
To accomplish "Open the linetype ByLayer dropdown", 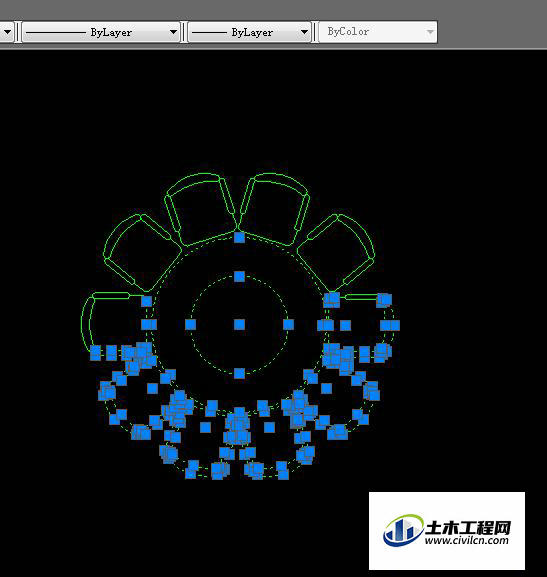I will [101, 32].
